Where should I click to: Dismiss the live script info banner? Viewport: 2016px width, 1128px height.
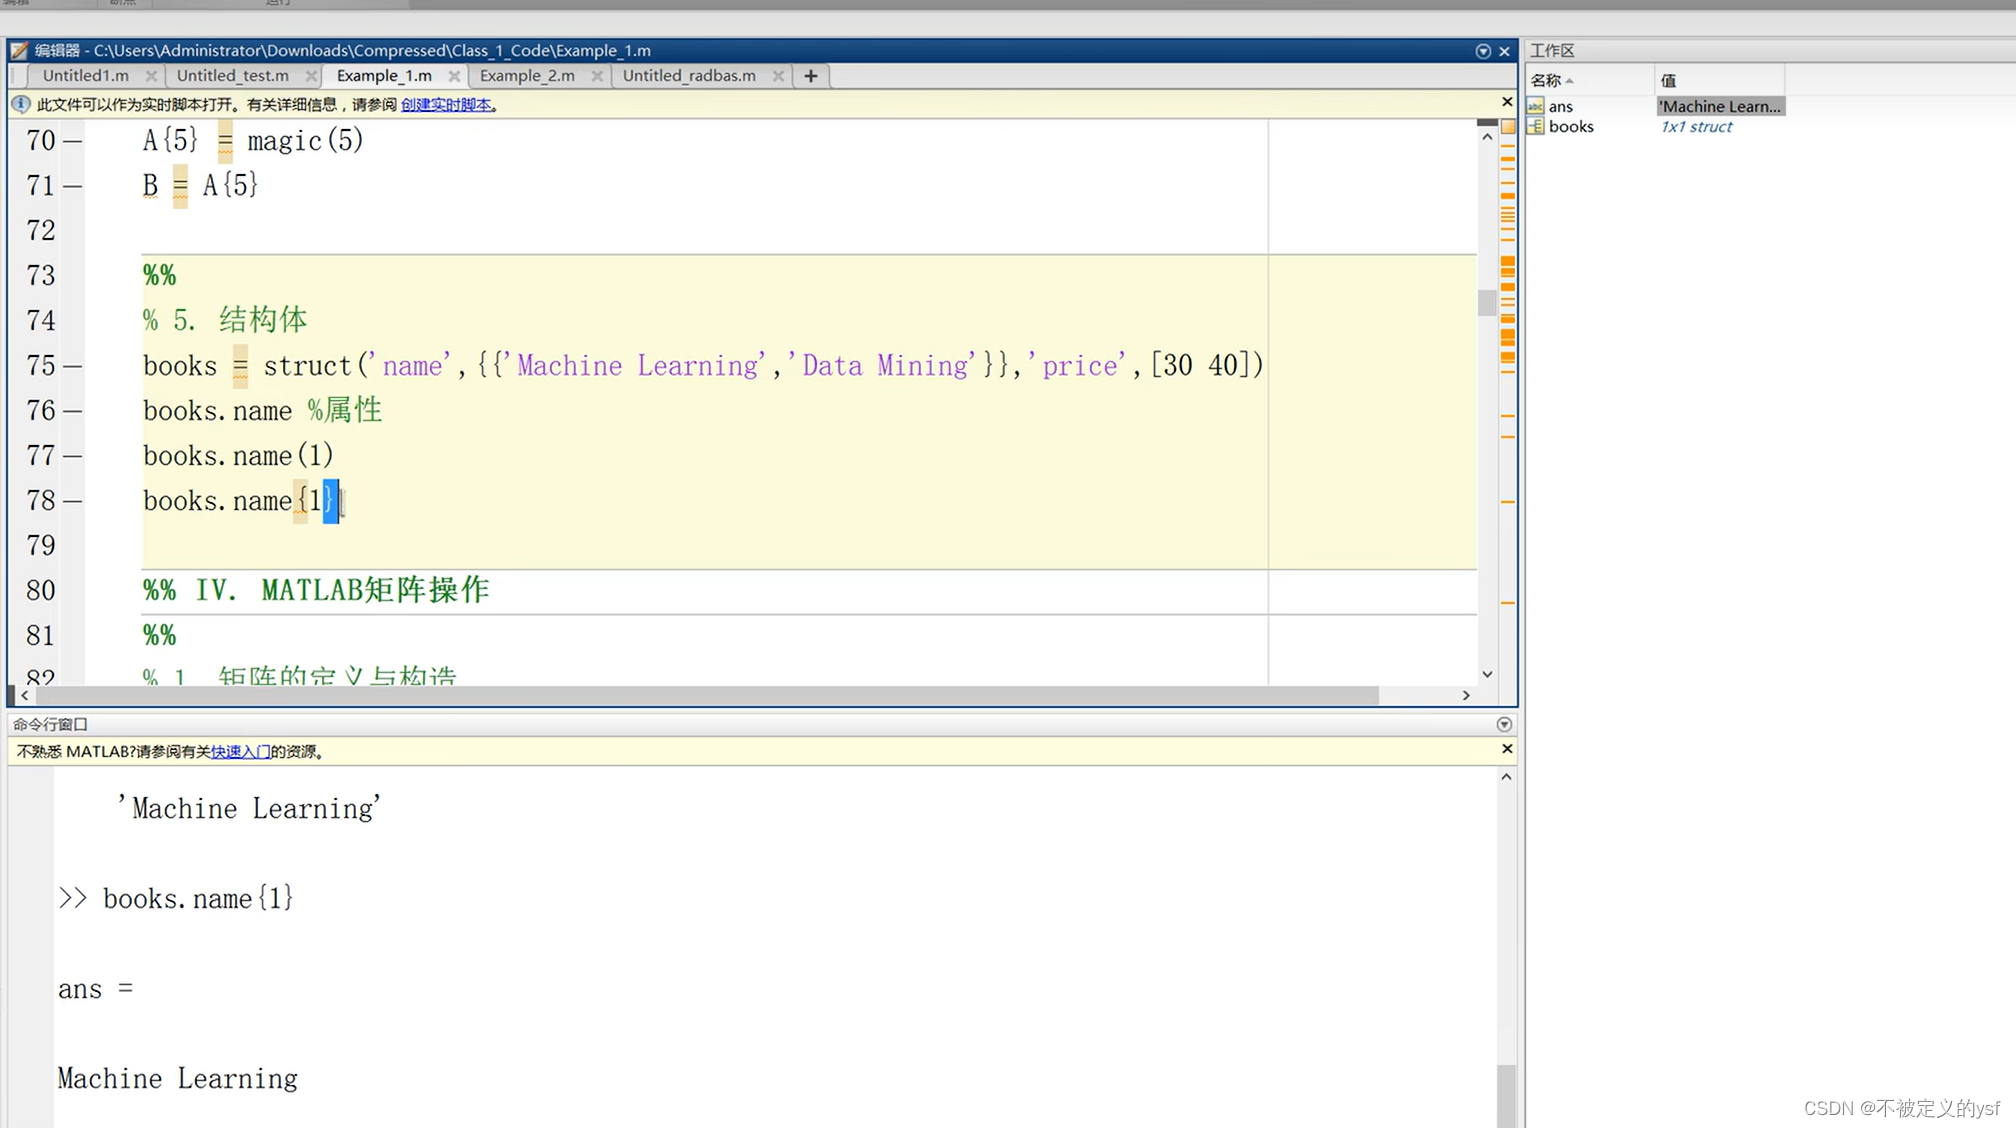1507,102
